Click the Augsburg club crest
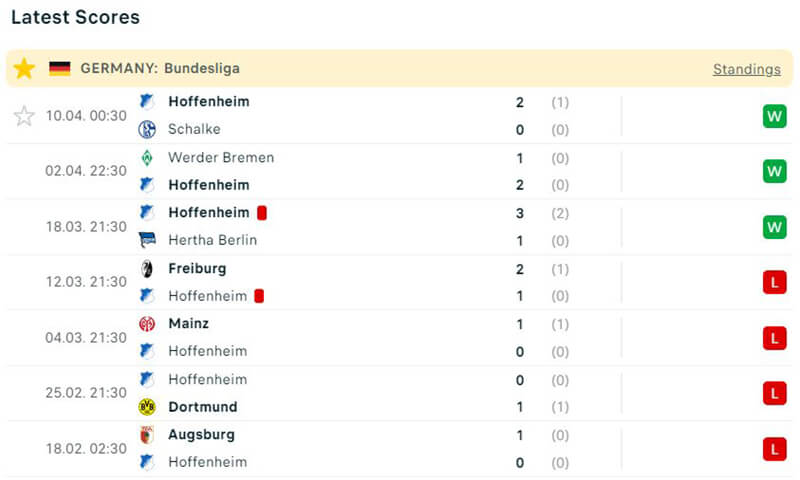The width and height of the screenshot is (800, 480). pyautogui.click(x=147, y=435)
